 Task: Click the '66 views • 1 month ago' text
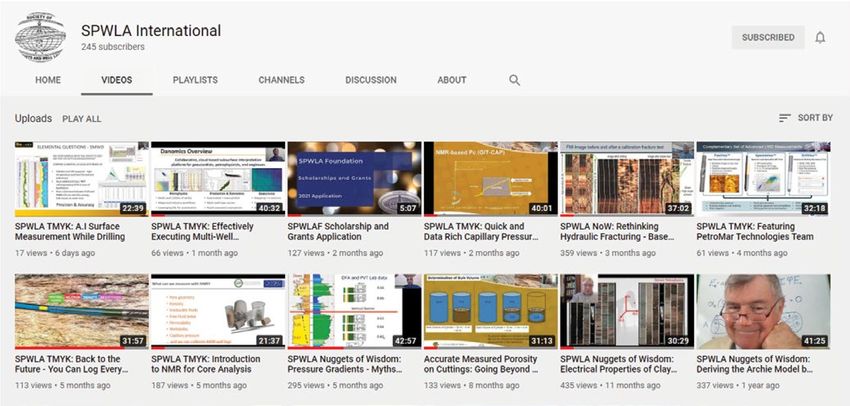[195, 253]
